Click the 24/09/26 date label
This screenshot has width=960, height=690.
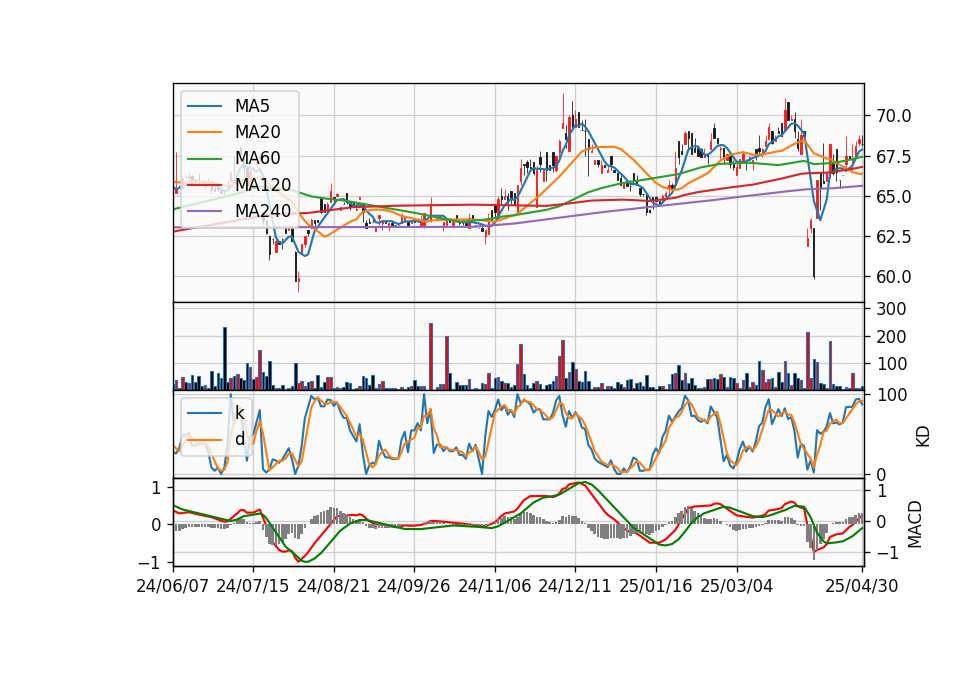point(413,587)
